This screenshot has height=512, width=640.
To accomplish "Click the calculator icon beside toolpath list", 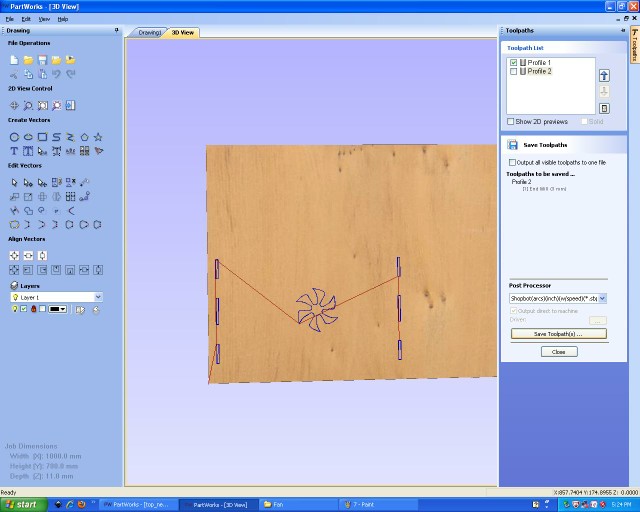I will point(604,108).
